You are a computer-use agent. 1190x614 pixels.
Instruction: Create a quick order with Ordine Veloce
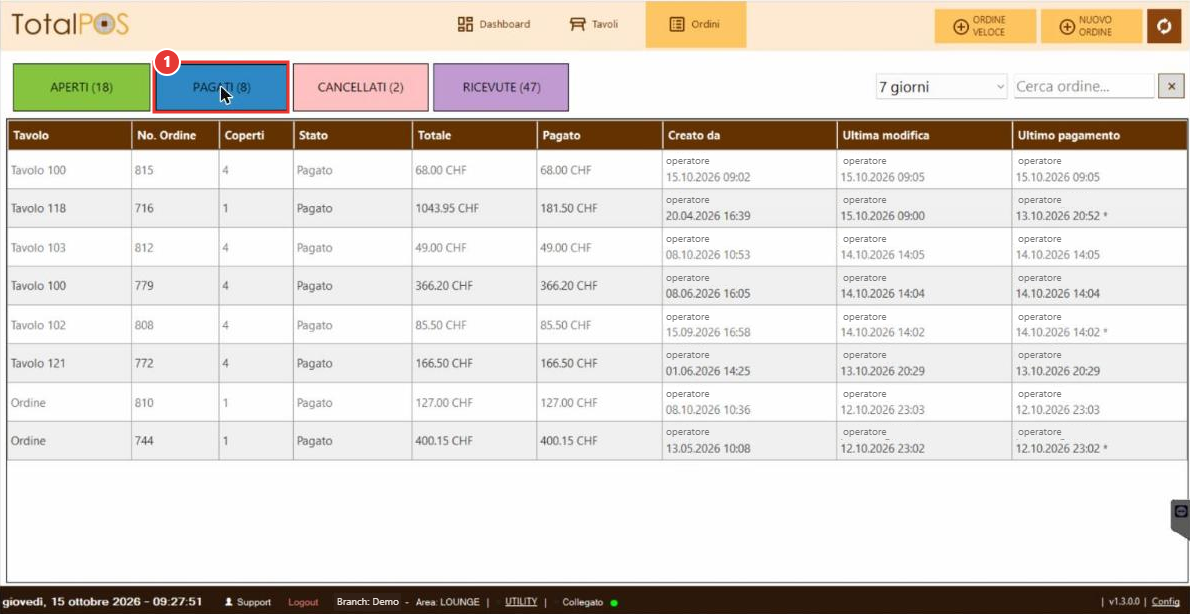click(x=985, y=27)
